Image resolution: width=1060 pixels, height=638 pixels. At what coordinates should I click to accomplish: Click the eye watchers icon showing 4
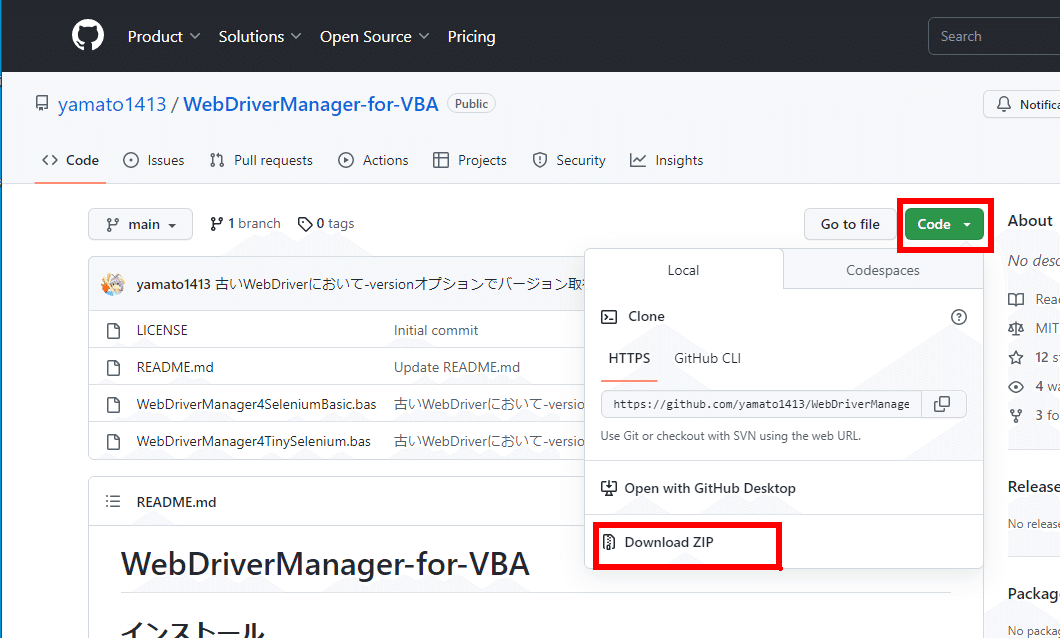[x=1016, y=387]
